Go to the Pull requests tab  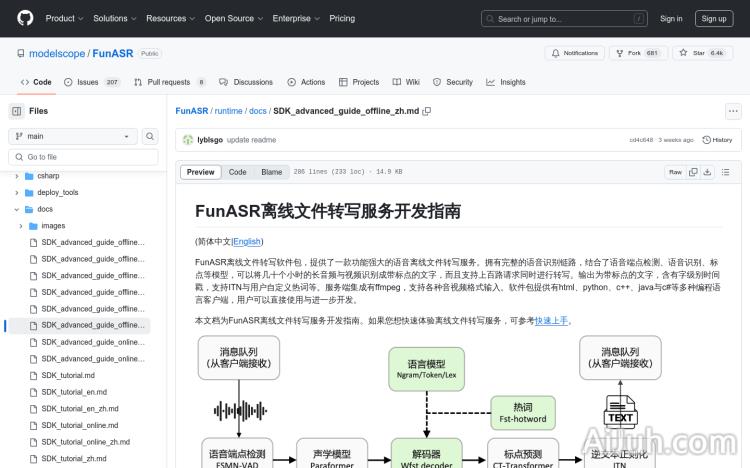point(168,82)
